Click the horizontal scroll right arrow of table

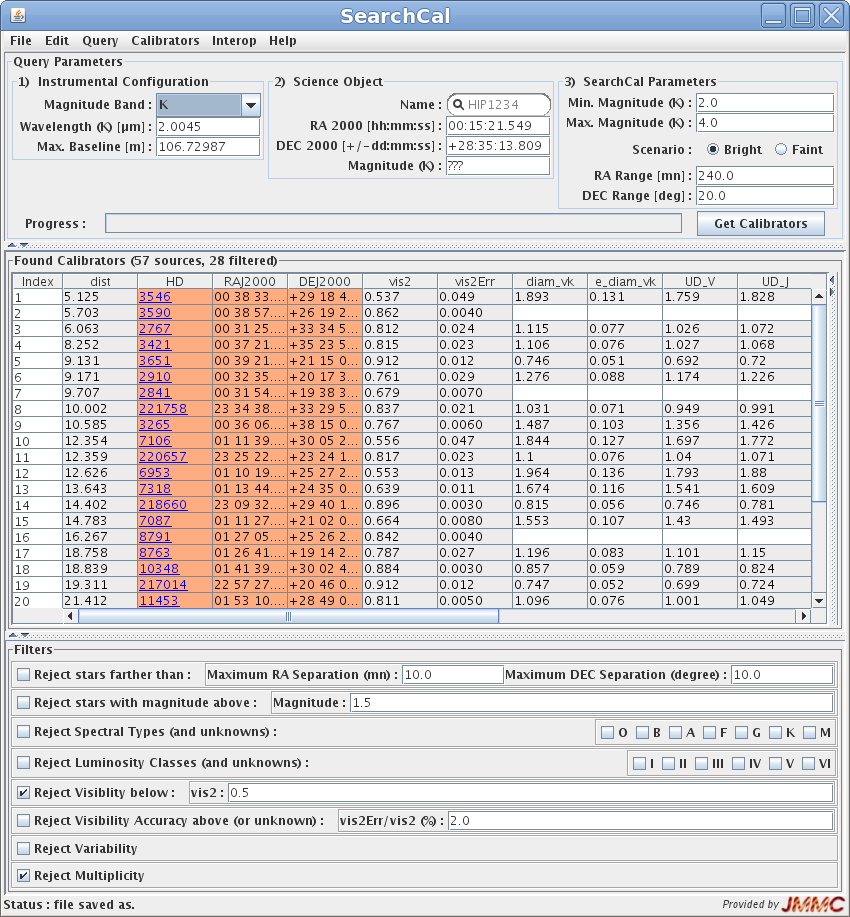[x=804, y=616]
